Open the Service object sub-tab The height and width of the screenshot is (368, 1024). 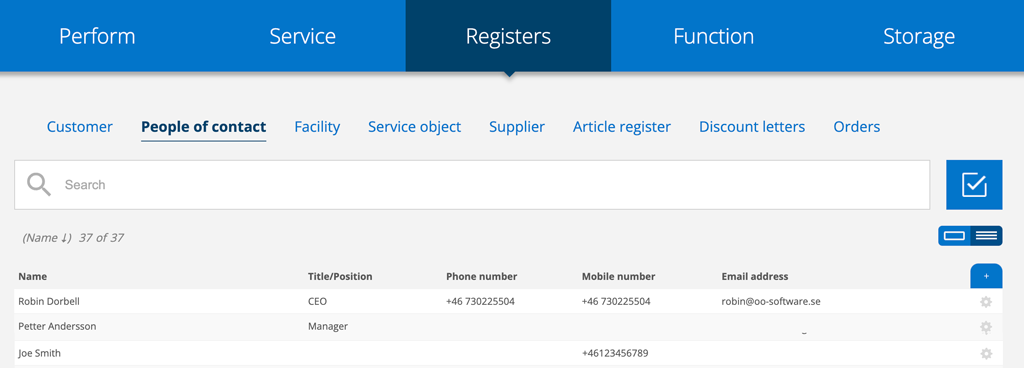click(414, 127)
